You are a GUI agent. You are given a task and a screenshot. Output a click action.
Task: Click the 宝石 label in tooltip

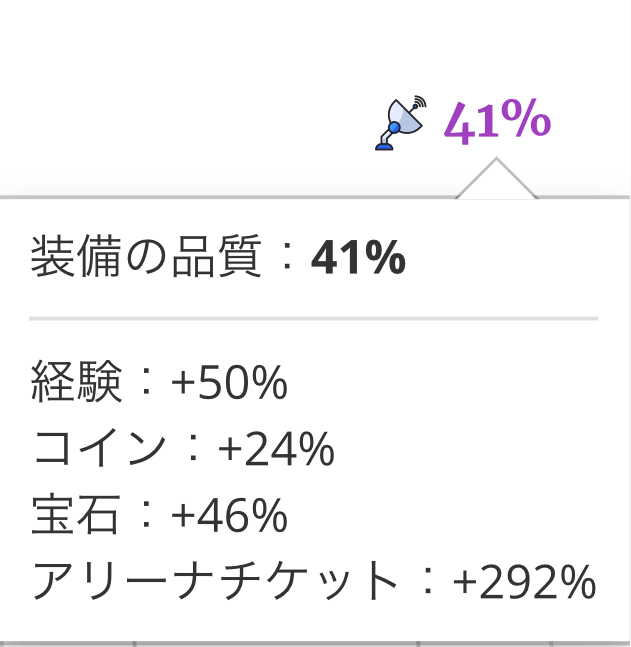pos(76,515)
